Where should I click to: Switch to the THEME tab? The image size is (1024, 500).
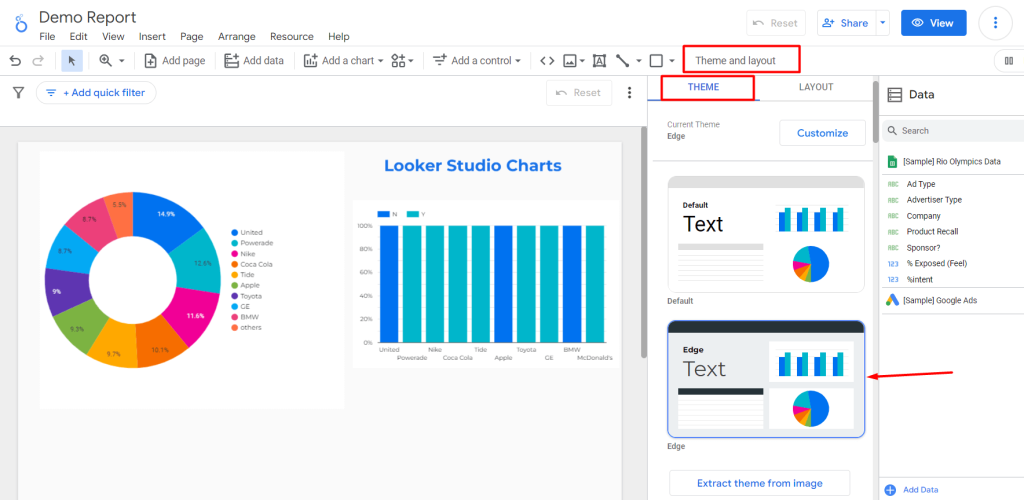(703, 87)
